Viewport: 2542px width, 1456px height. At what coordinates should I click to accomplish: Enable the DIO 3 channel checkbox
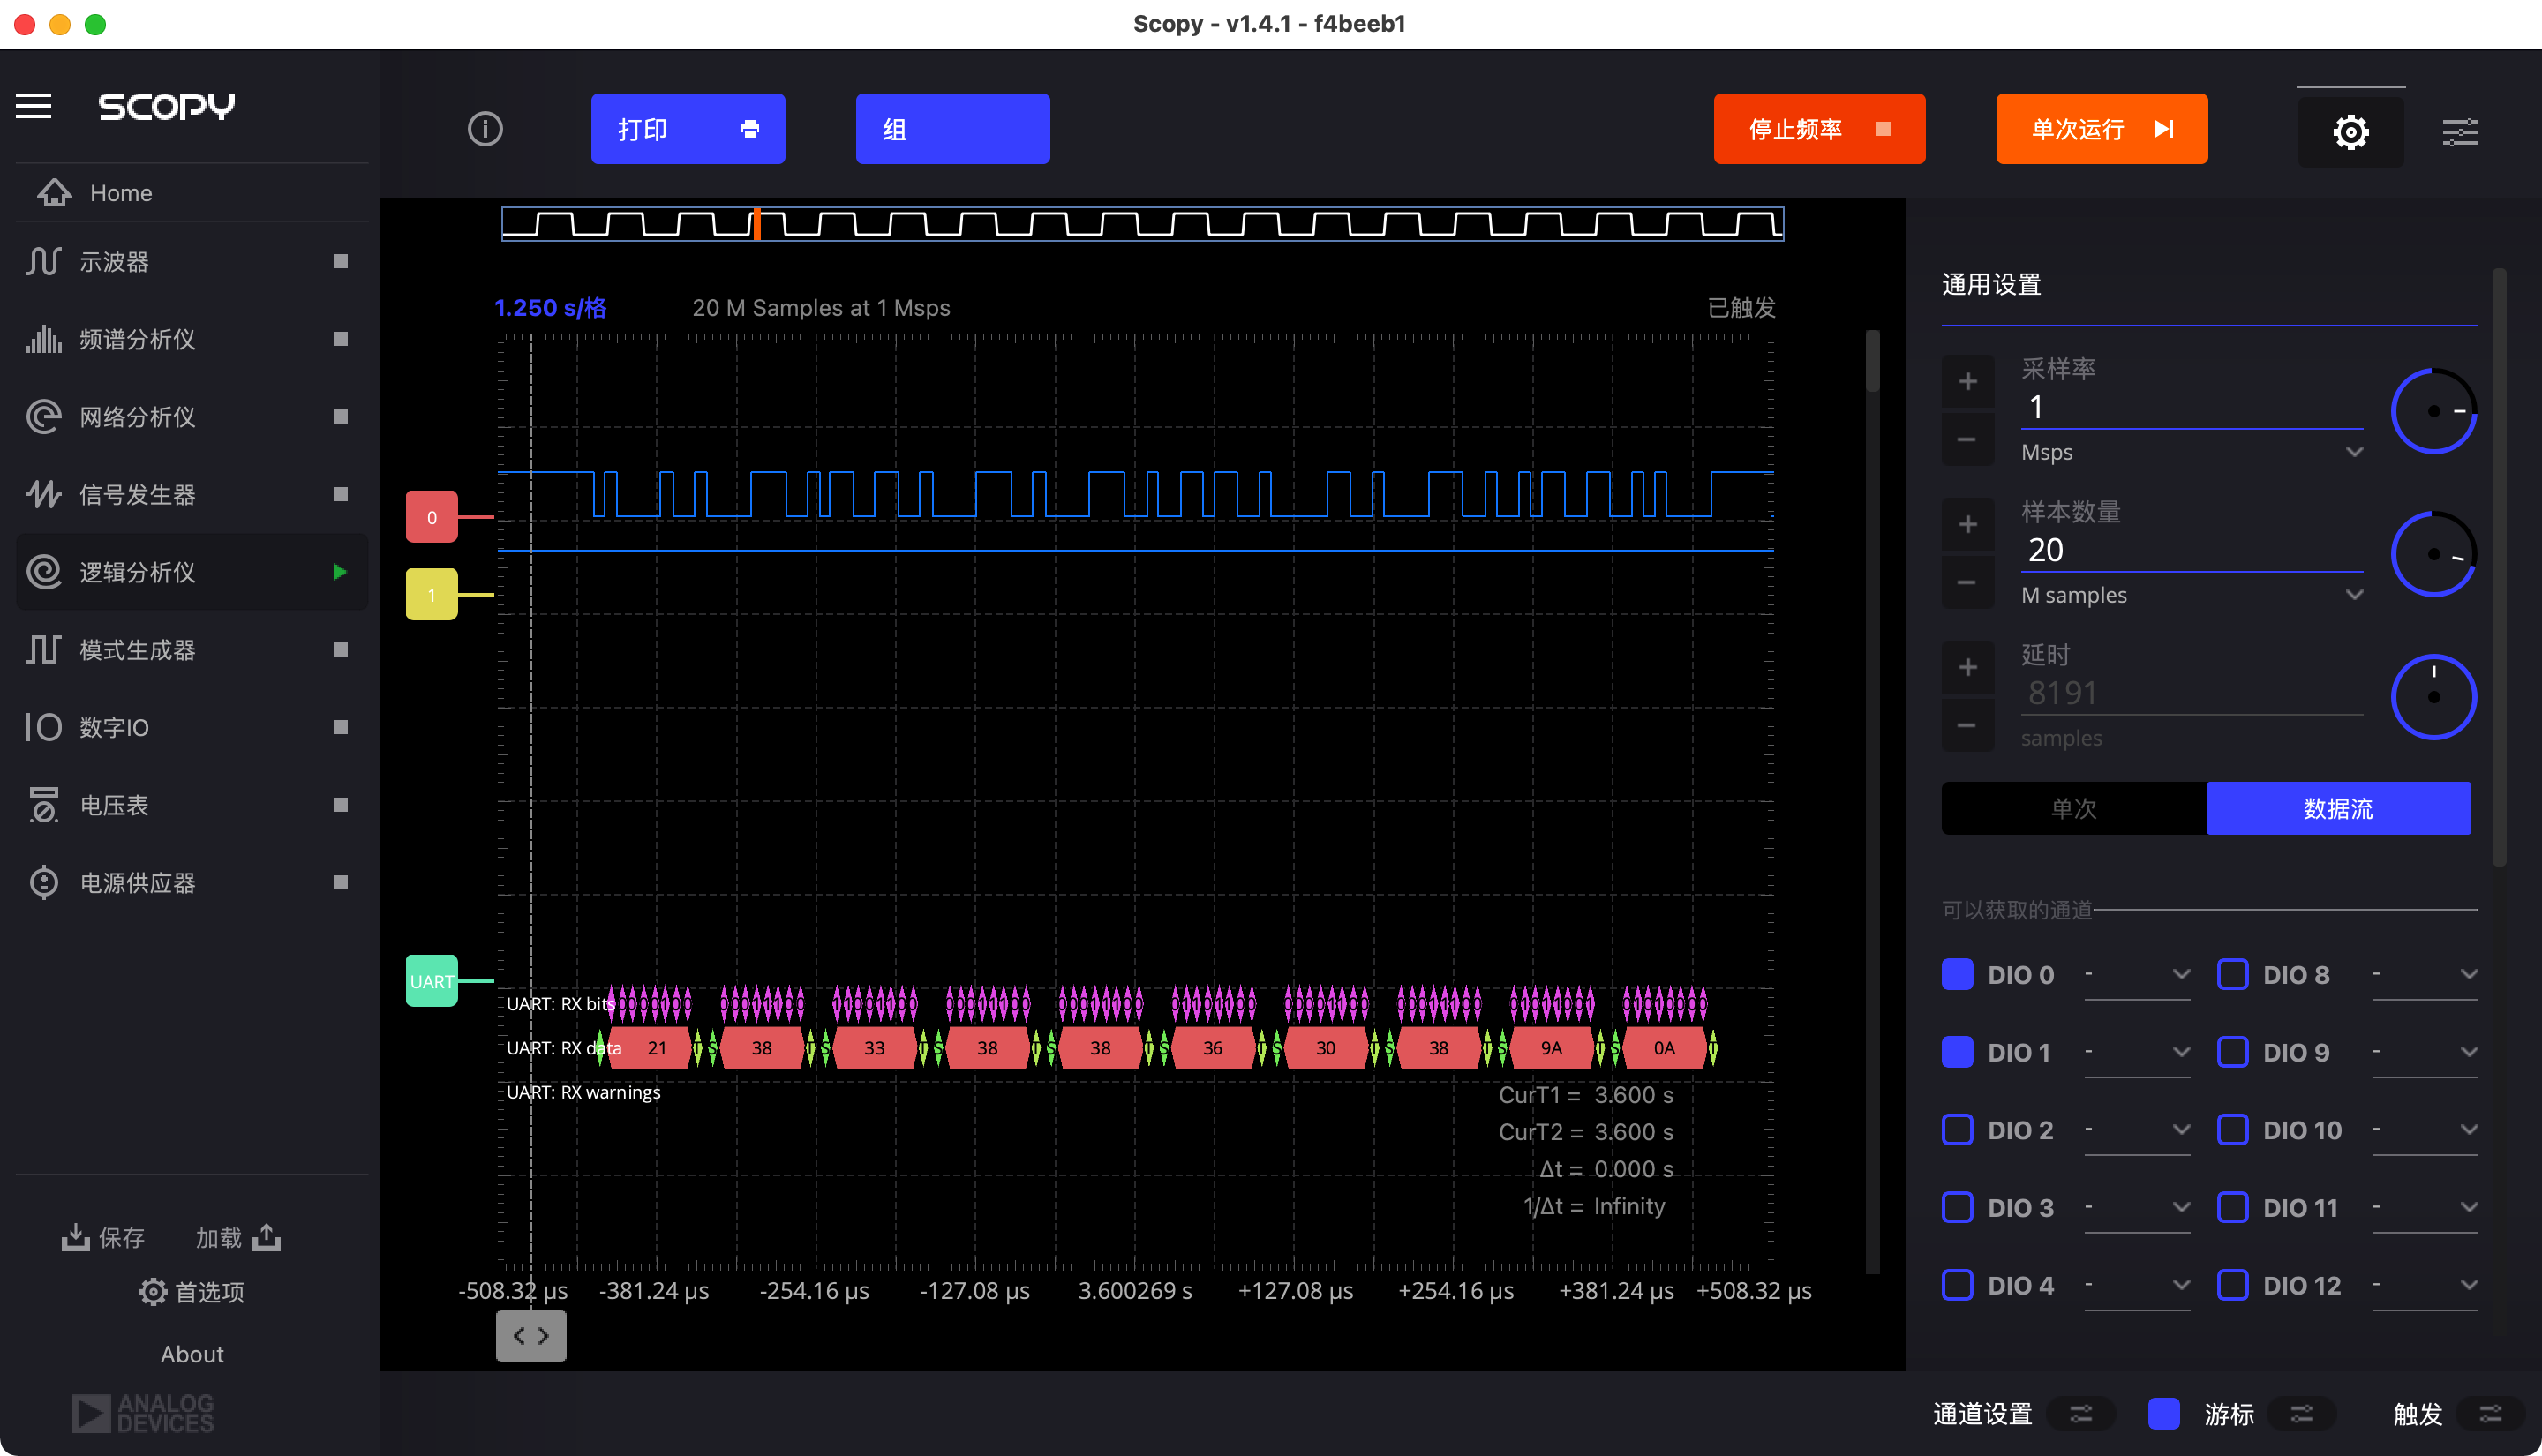1957,1207
